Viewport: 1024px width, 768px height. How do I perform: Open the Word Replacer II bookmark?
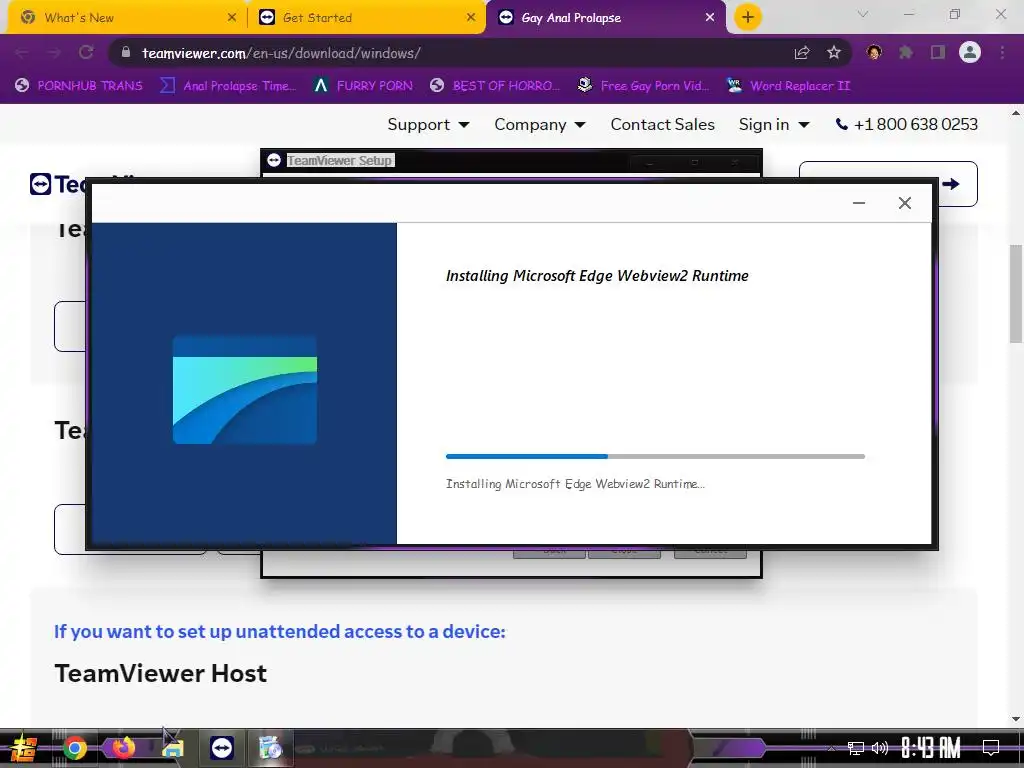pyautogui.click(x=788, y=86)
